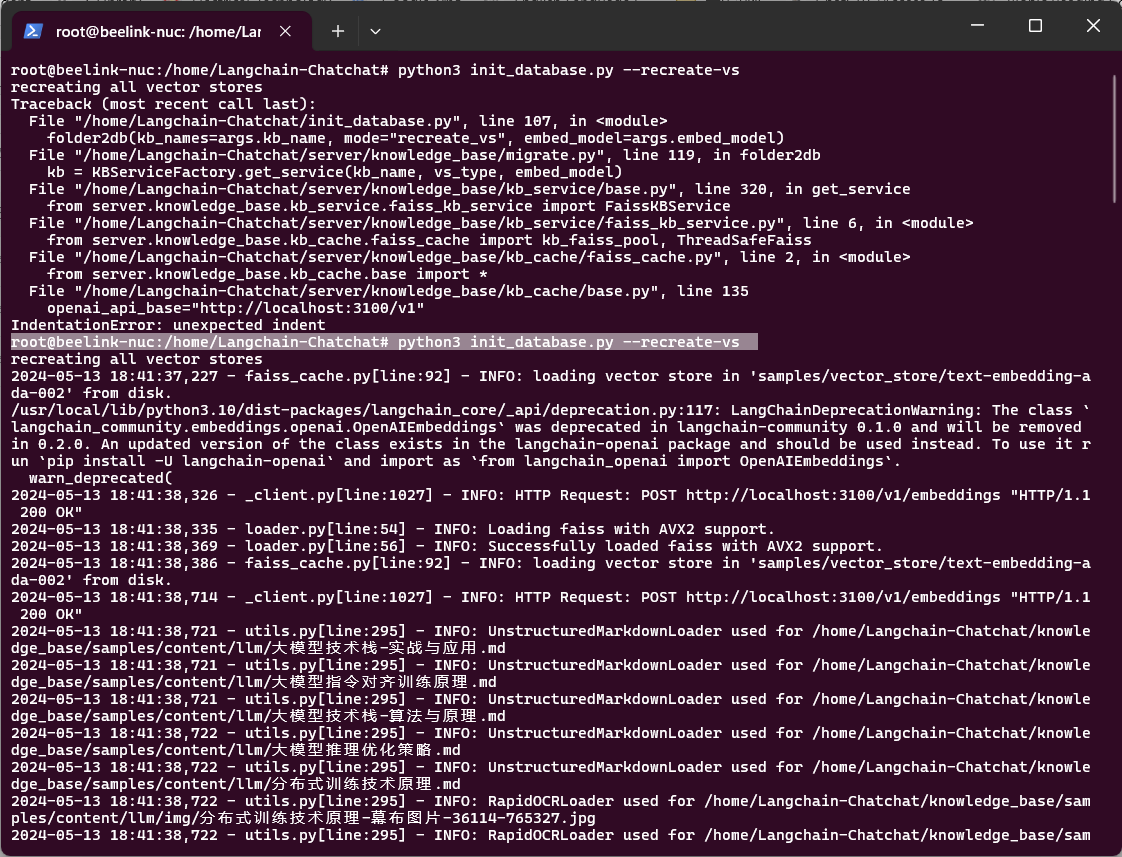The height and width of the screenshot is (857, 1122).
Task: Click the Loading faiss with AVX2 support line
Action: 631,529
